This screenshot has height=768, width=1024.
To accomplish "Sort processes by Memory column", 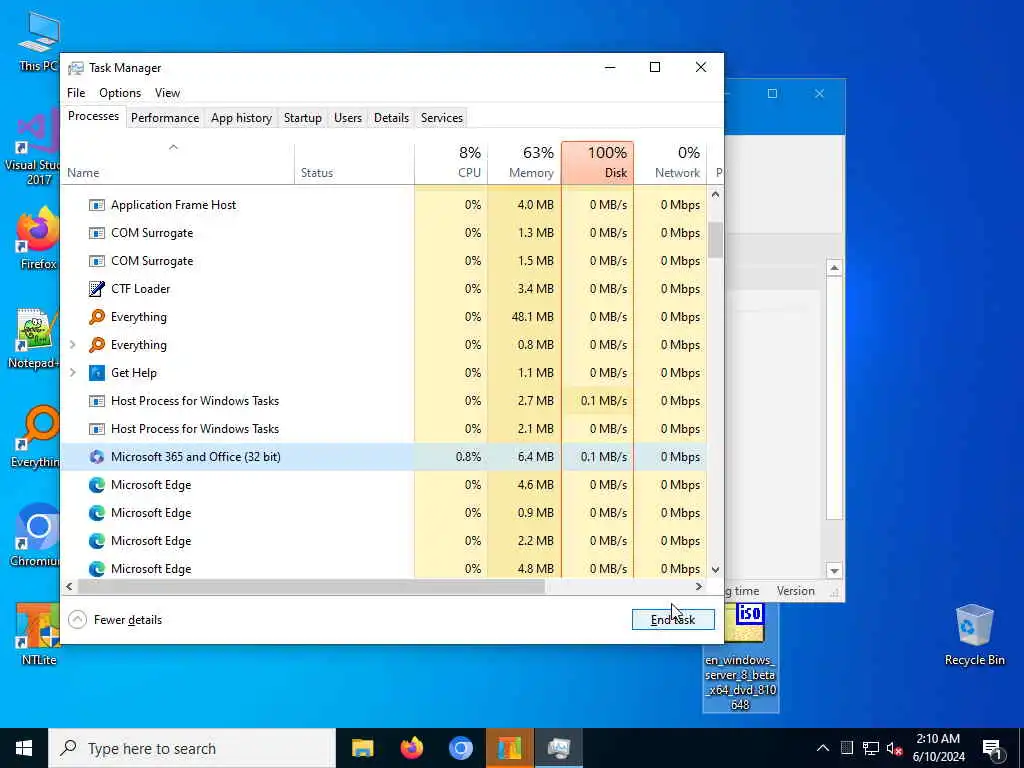I will (524, 163).
